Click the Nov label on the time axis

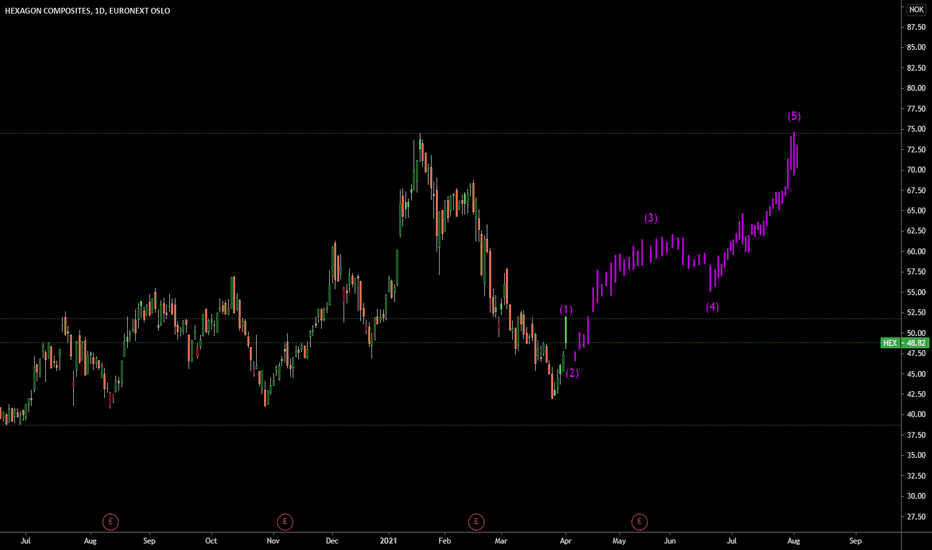click(x=273, y=541)
